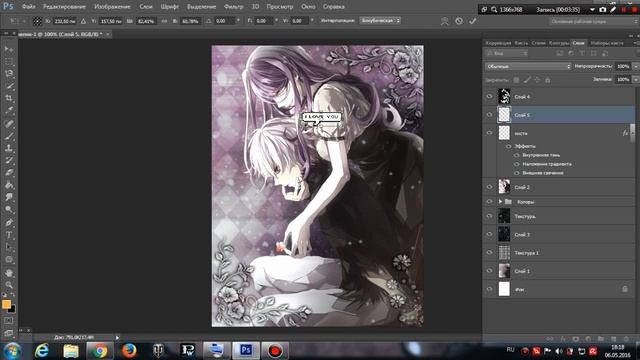This screenshot has width=640, height=360.
Task: Select the Pen tool
Action: pyautogui.click(x=9, y=222)
